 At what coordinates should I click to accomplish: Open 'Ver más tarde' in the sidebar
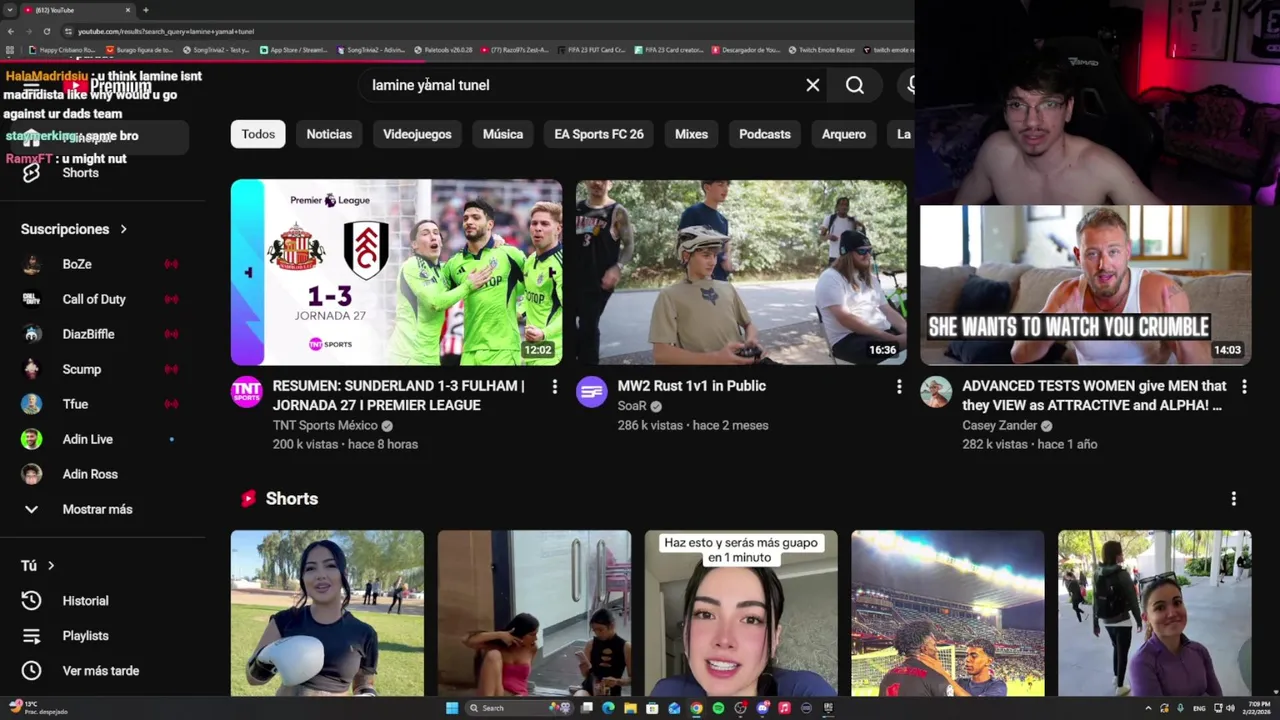point(100,671)
